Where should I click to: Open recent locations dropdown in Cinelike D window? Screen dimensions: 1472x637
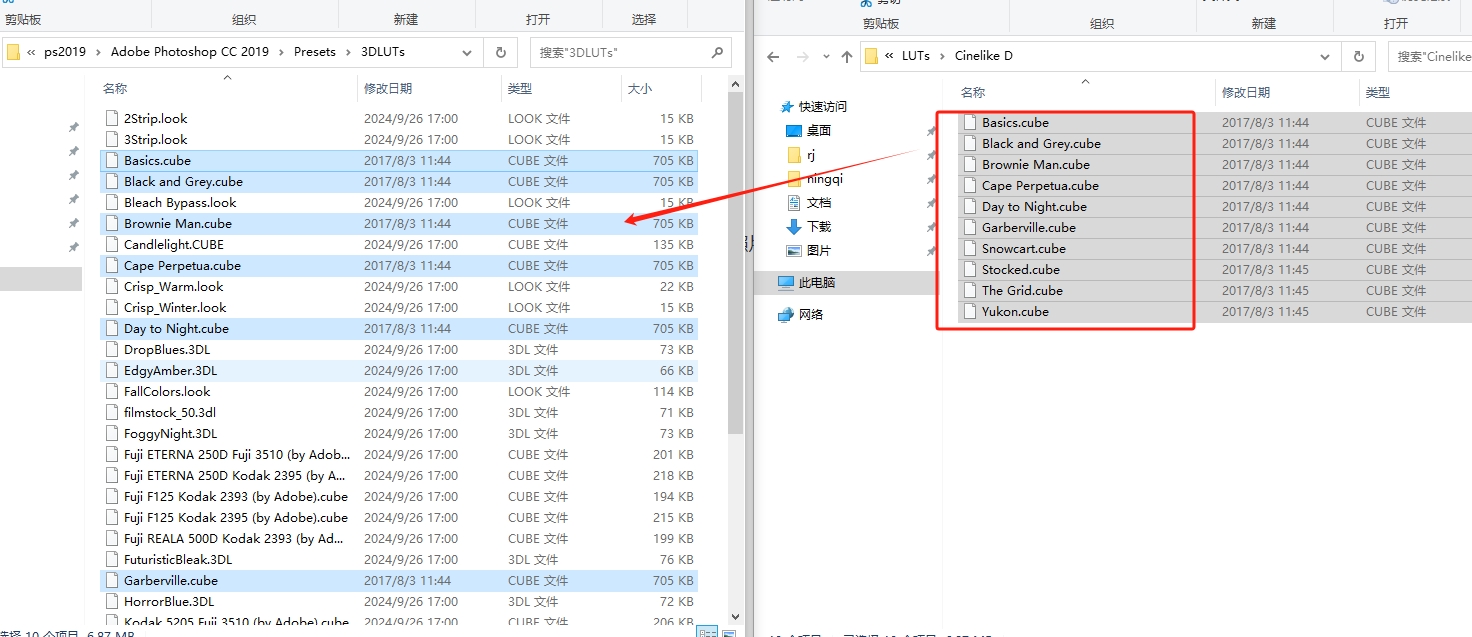click(826, 56)
